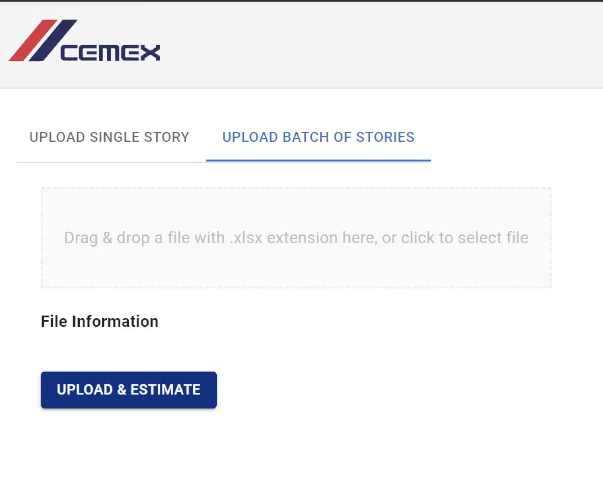Click the blue underline beneath the active tab
The width and height of the screenshot is (603, 499).
(318, 161)
